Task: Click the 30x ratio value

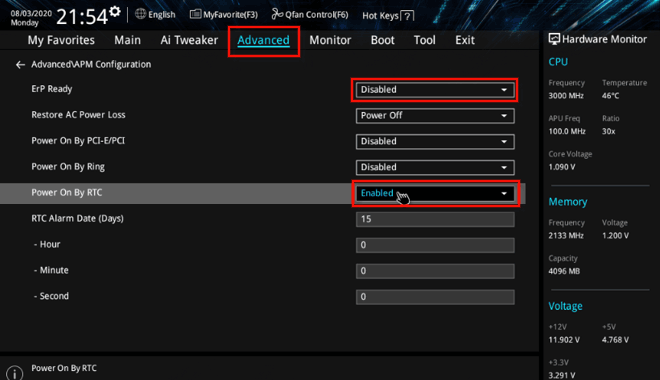Action: pos(609,131)
